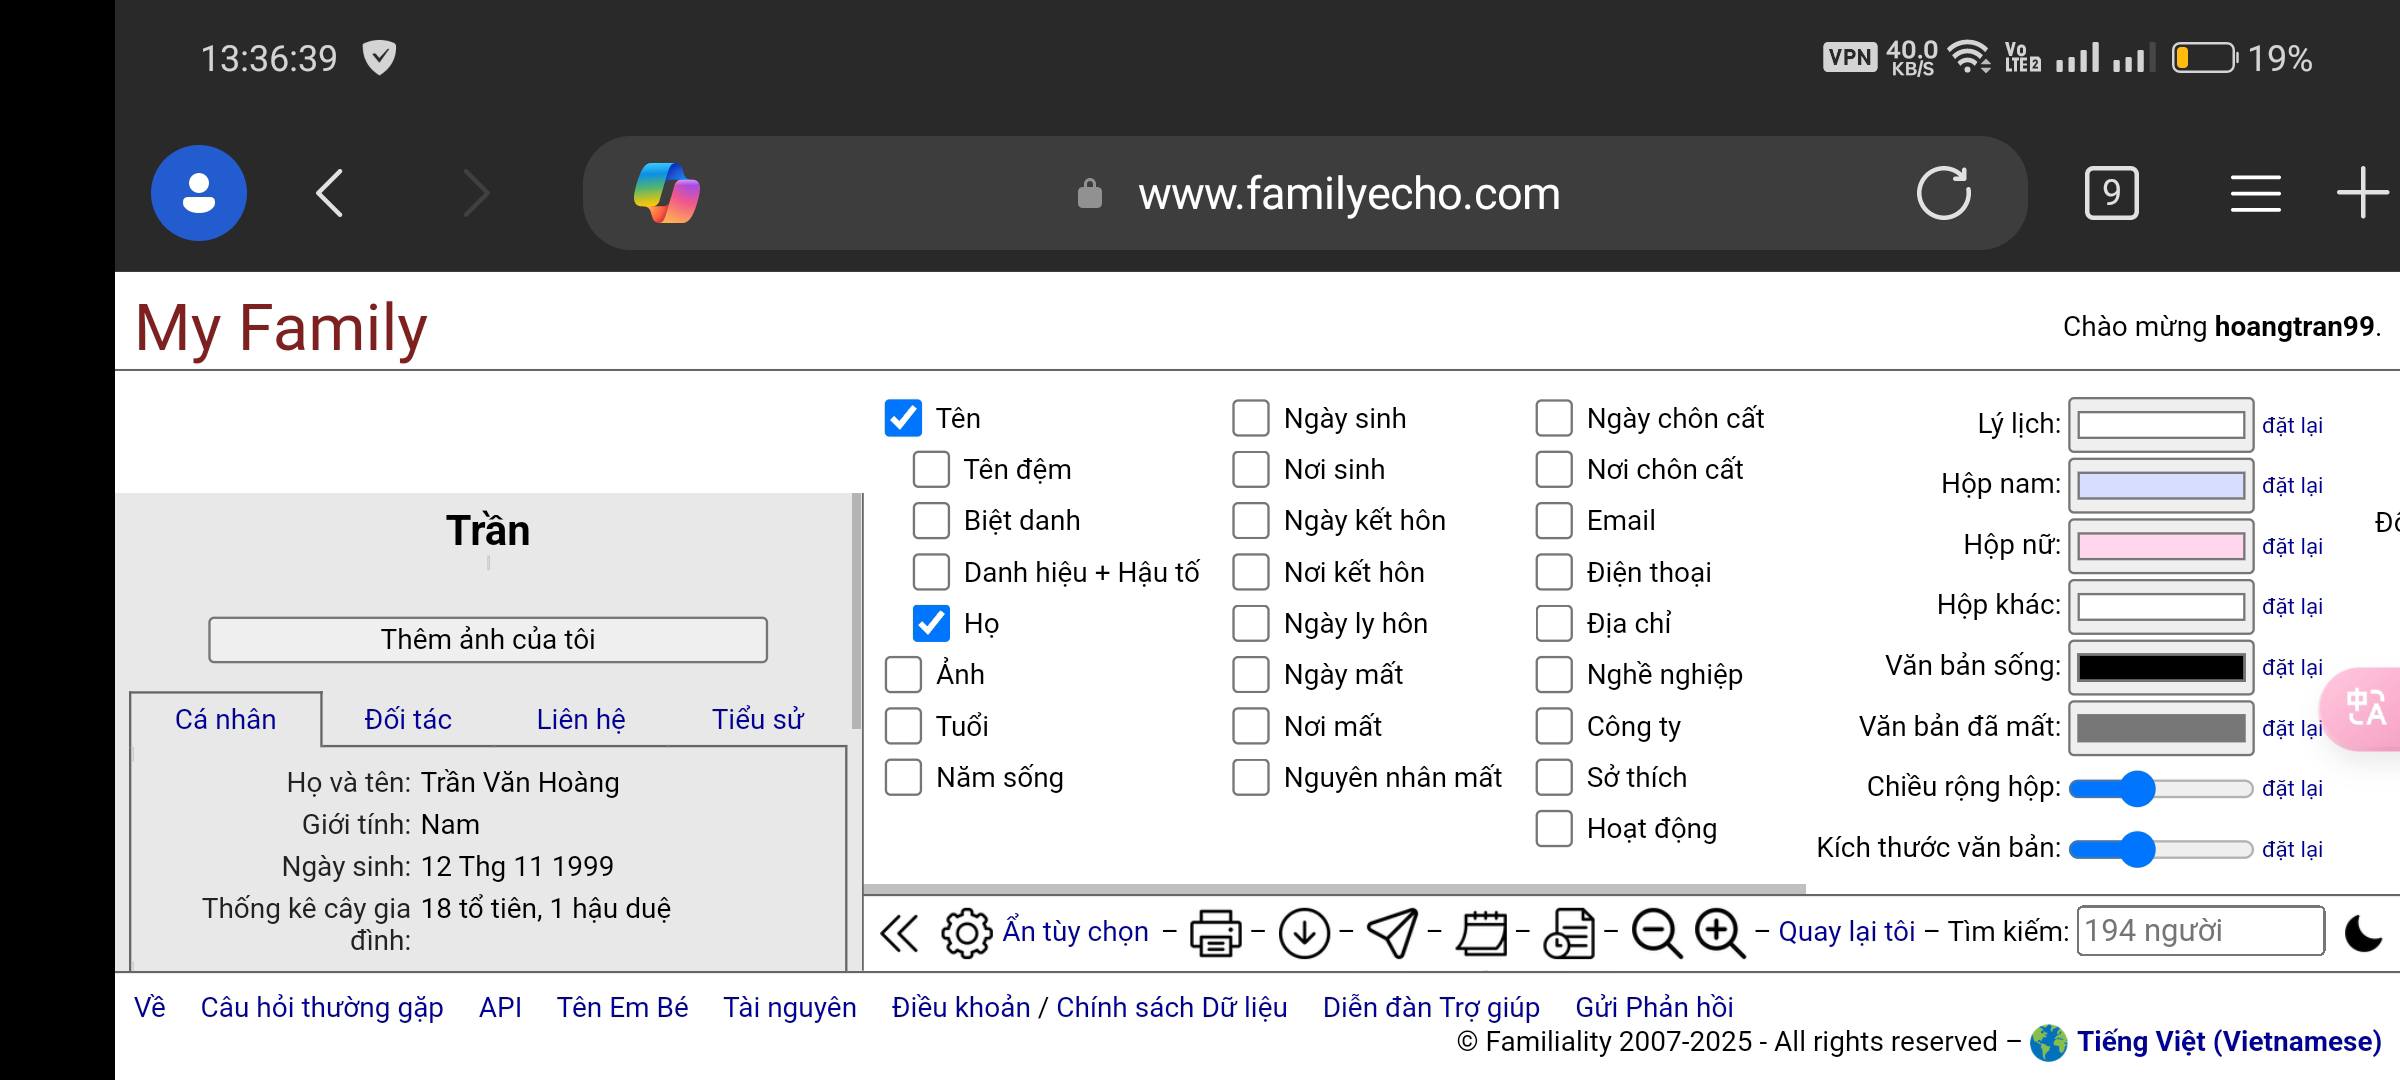
Task: Open a new tab with plus icon
Action: (x=2363, y=193)
